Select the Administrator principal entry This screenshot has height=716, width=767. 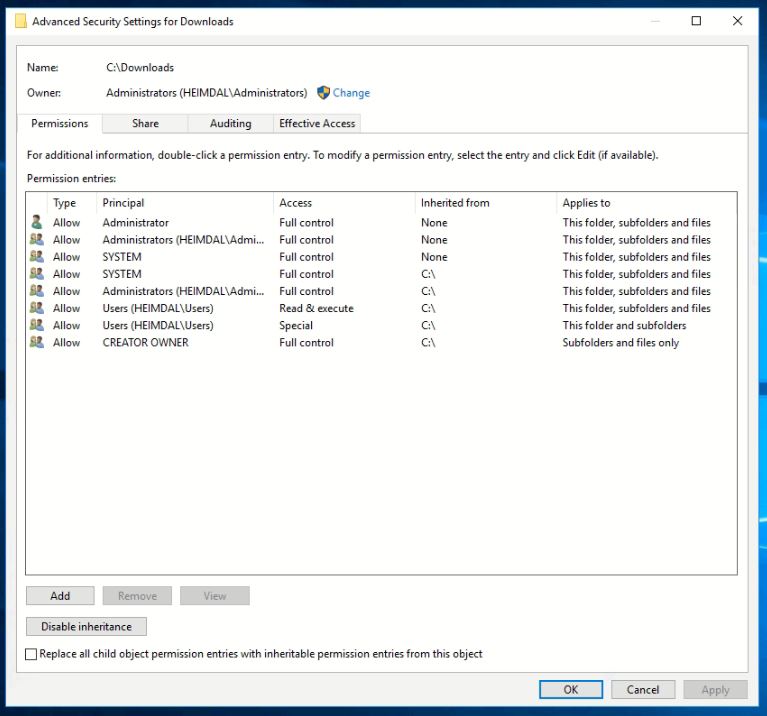[135, 223]
